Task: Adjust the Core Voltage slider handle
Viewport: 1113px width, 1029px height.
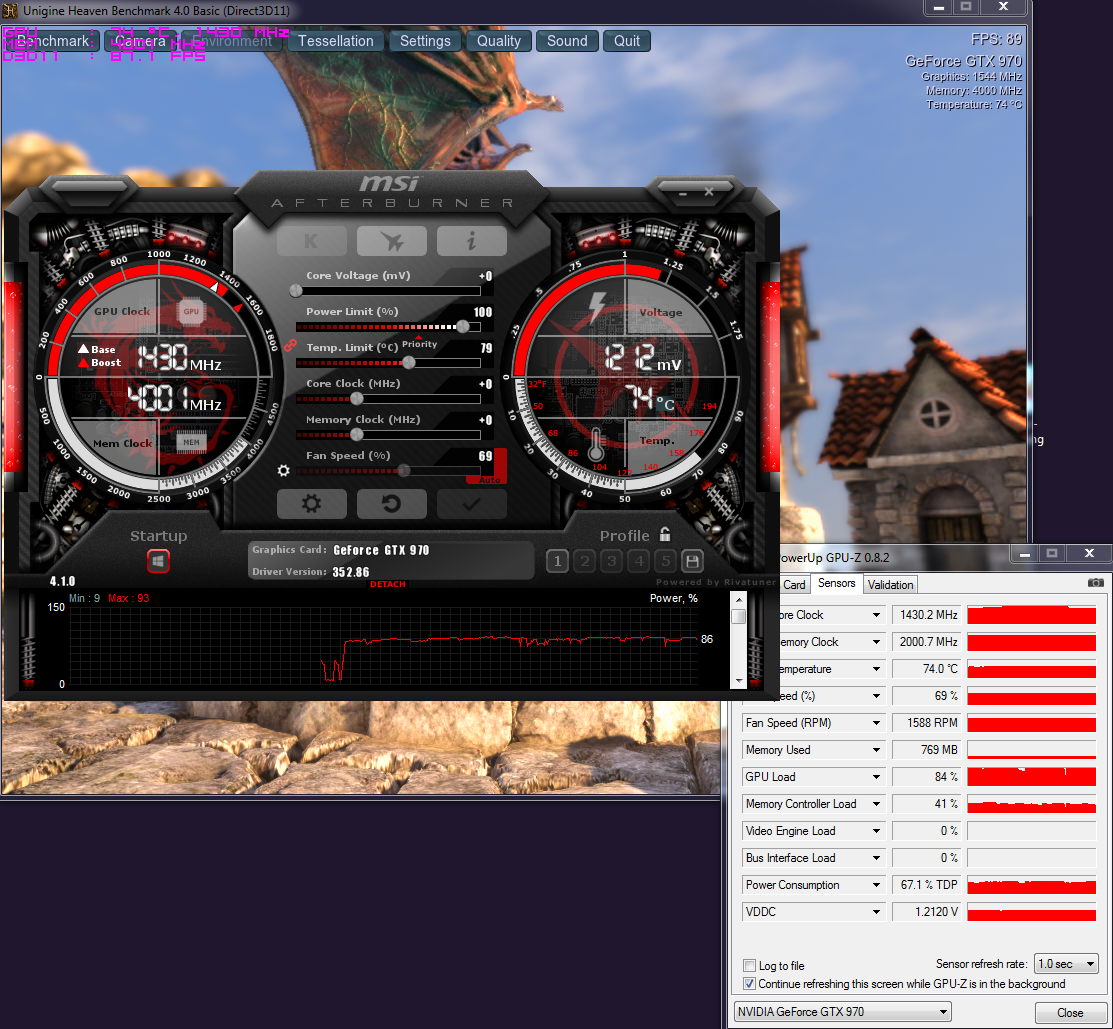Action: [x=296, y=290]
